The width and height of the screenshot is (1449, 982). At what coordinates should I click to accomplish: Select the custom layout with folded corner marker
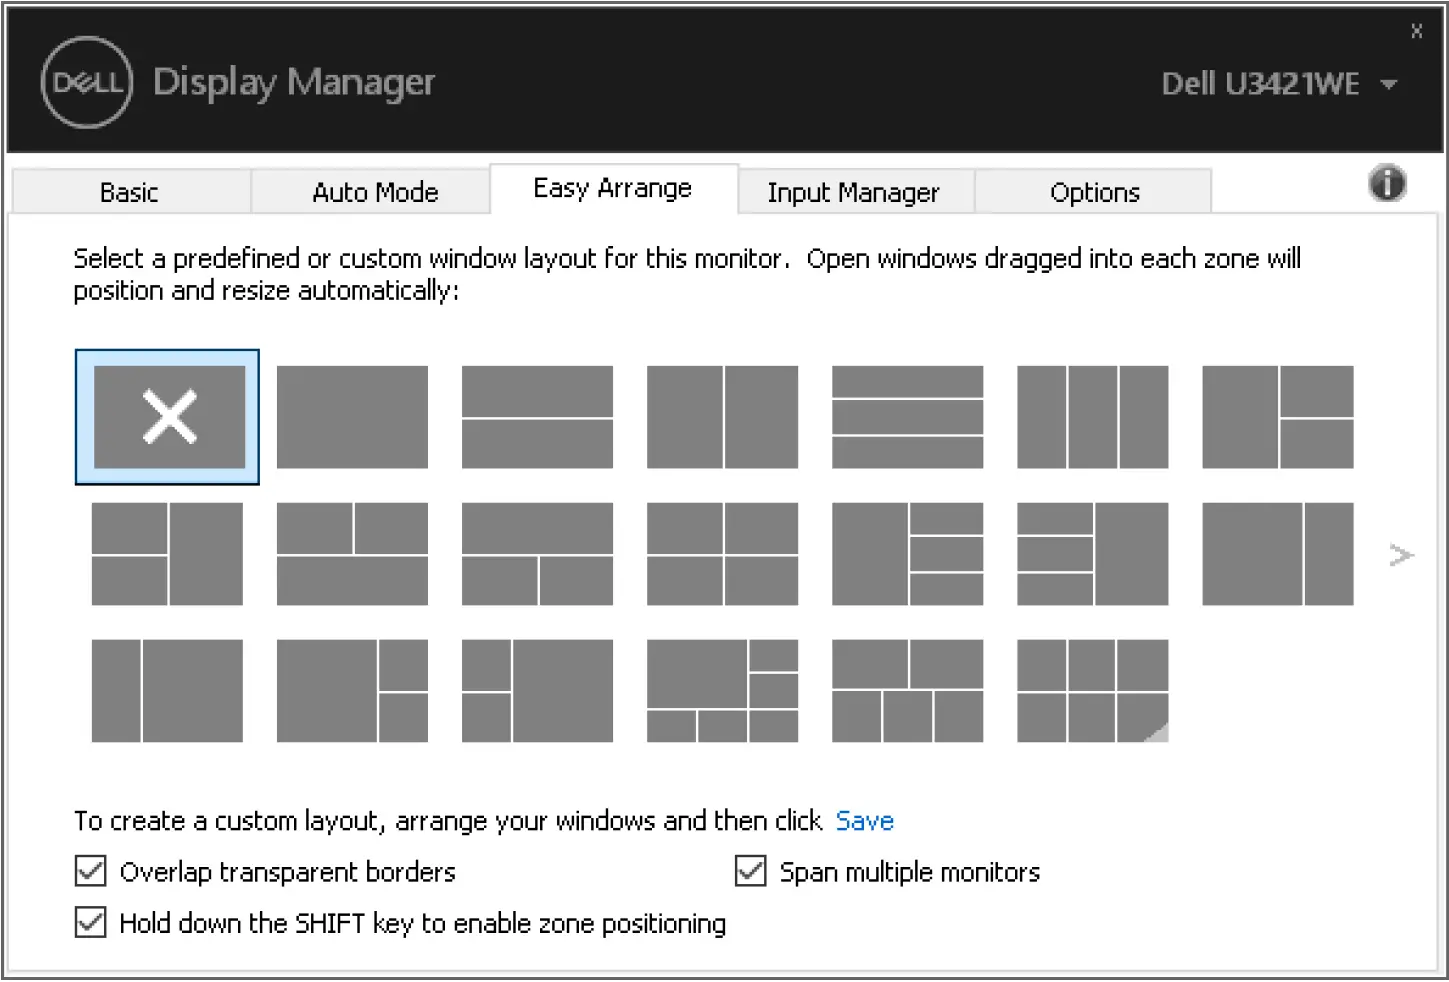point(1092,690)
